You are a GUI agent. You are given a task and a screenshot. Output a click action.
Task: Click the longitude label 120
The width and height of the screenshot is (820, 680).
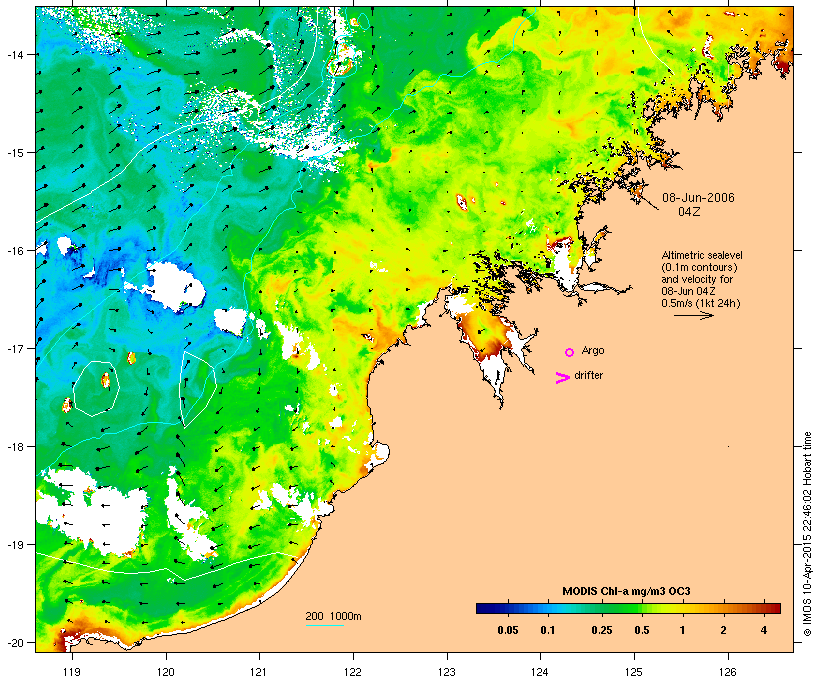click(166, 672)
